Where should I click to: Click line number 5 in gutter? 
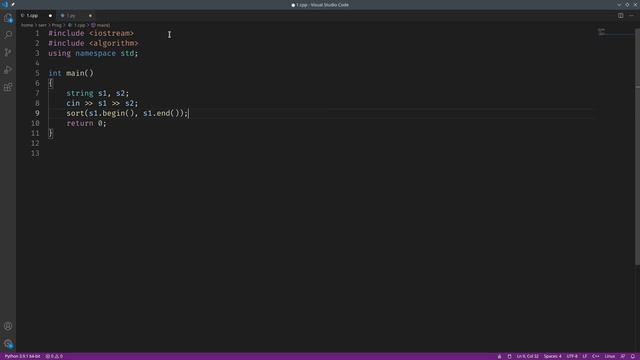pos(37,73)
